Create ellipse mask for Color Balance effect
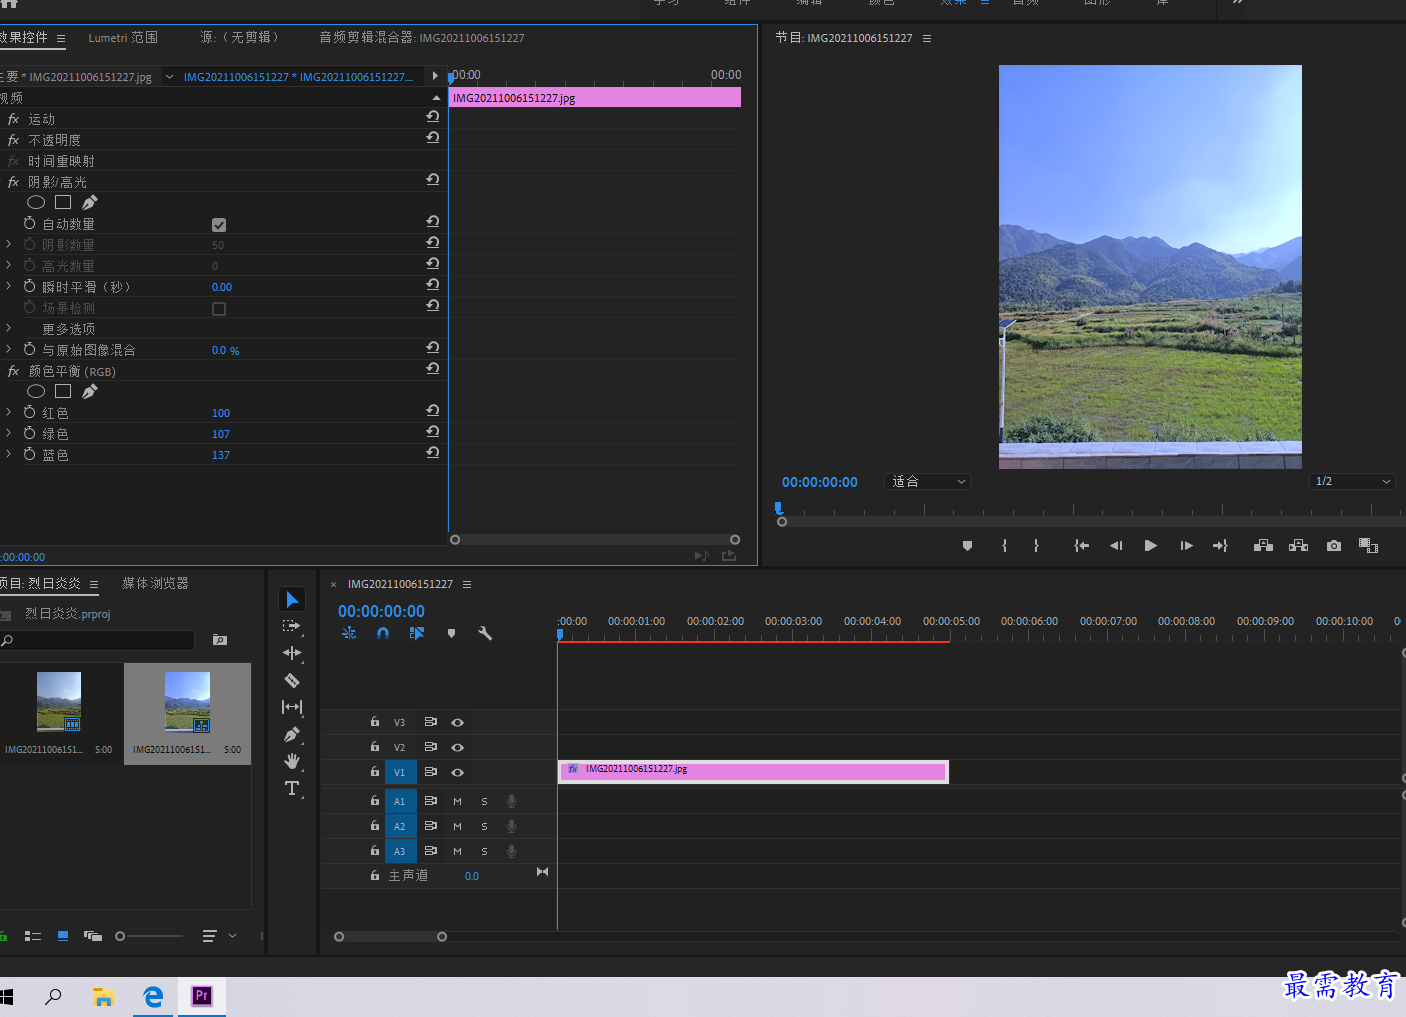Image resolution: width=1406 pixels, height=1017 pixels. (36, 391)
